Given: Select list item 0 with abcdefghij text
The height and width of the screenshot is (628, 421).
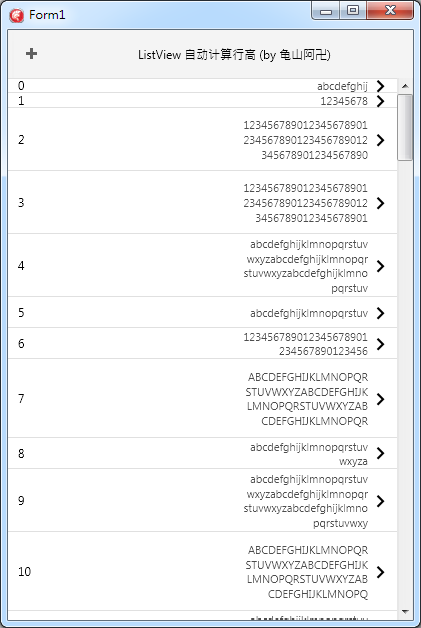Looking at the screenshot, I should pyautogui.click(x=203, y=86).
